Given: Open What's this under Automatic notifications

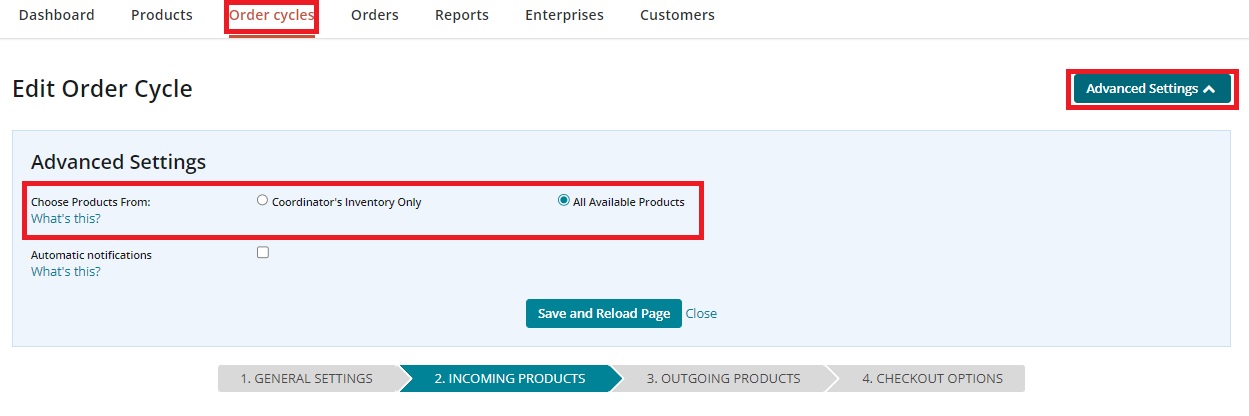Looking at the screenshot, I should coord(66,271).
